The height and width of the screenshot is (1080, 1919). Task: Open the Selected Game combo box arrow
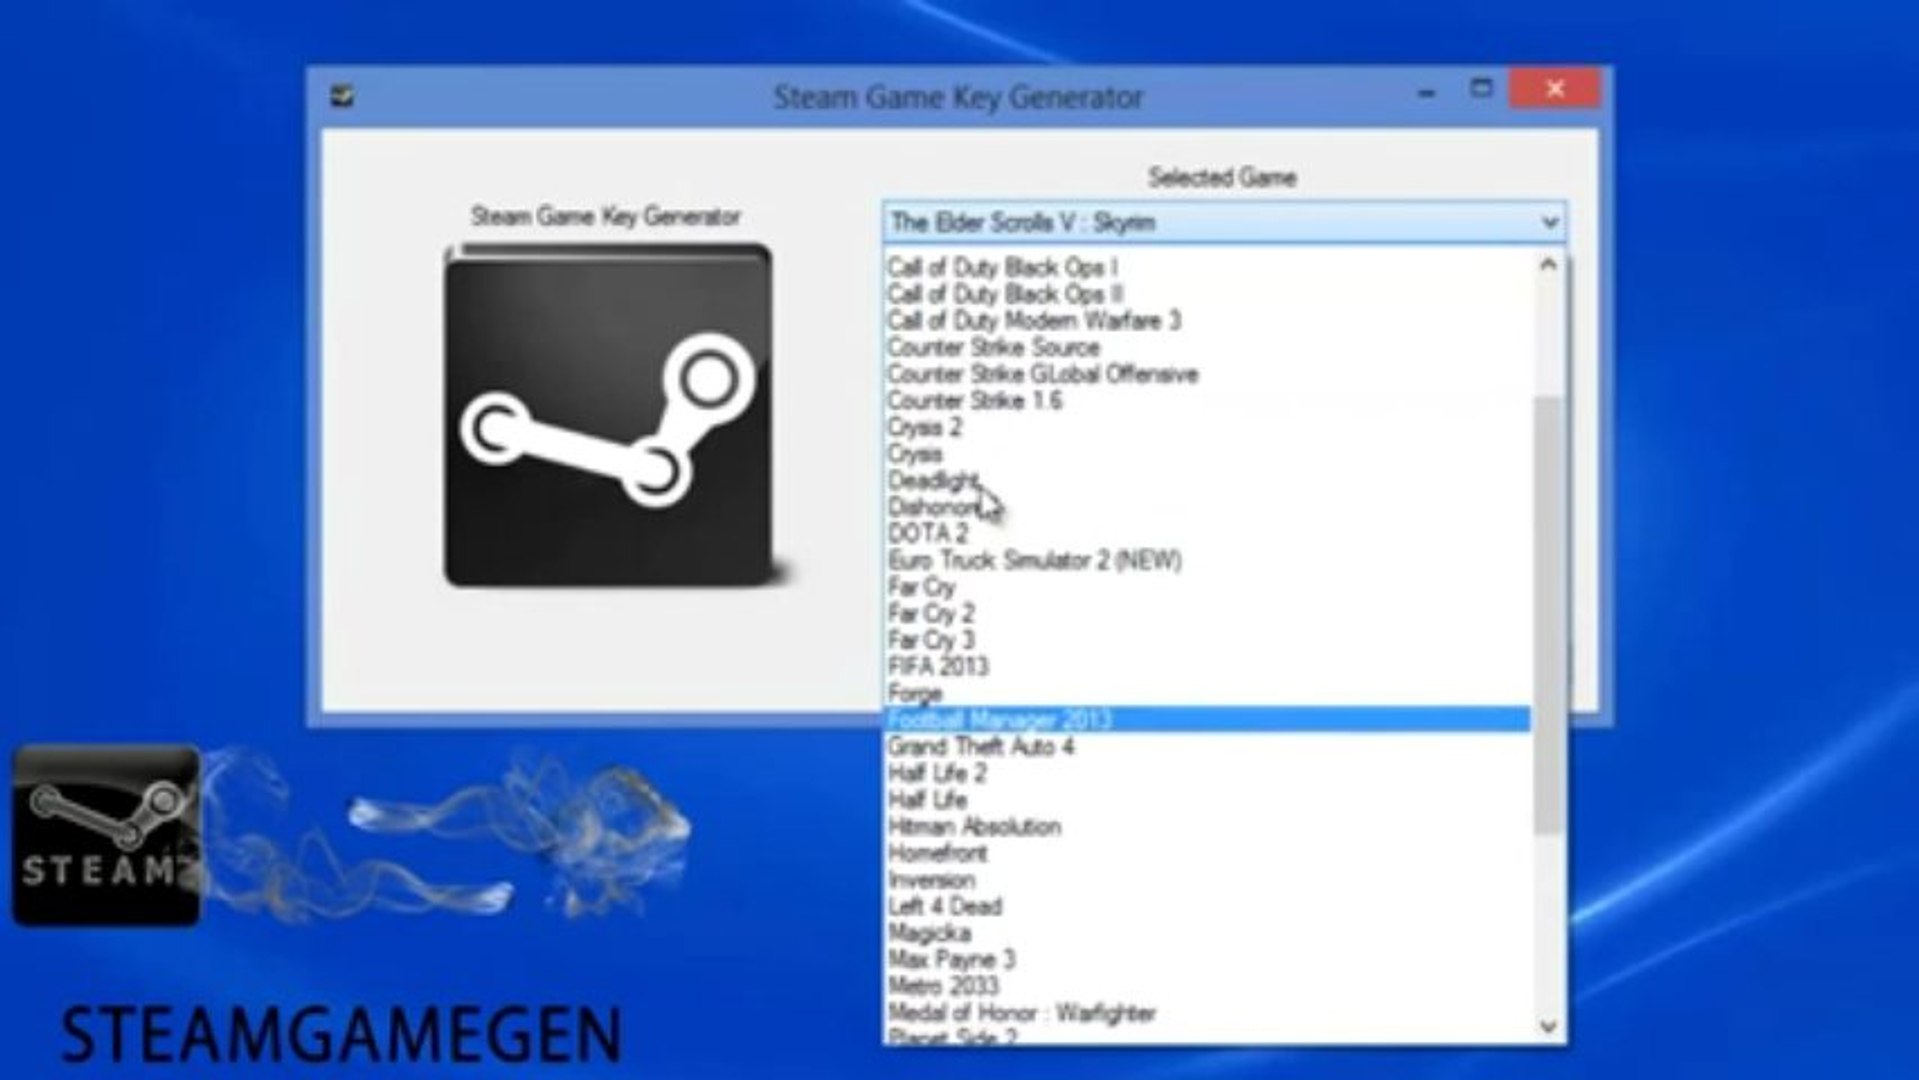point(1549,222)
